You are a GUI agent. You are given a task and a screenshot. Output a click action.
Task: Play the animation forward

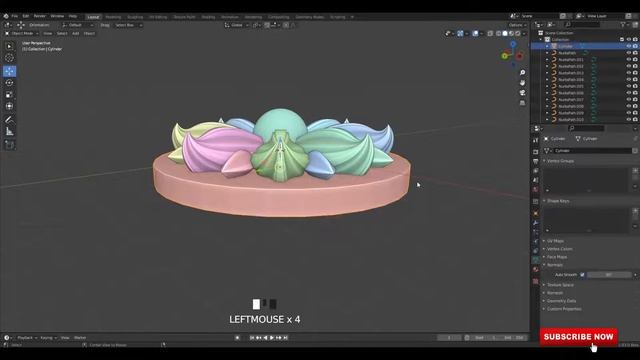272,338
